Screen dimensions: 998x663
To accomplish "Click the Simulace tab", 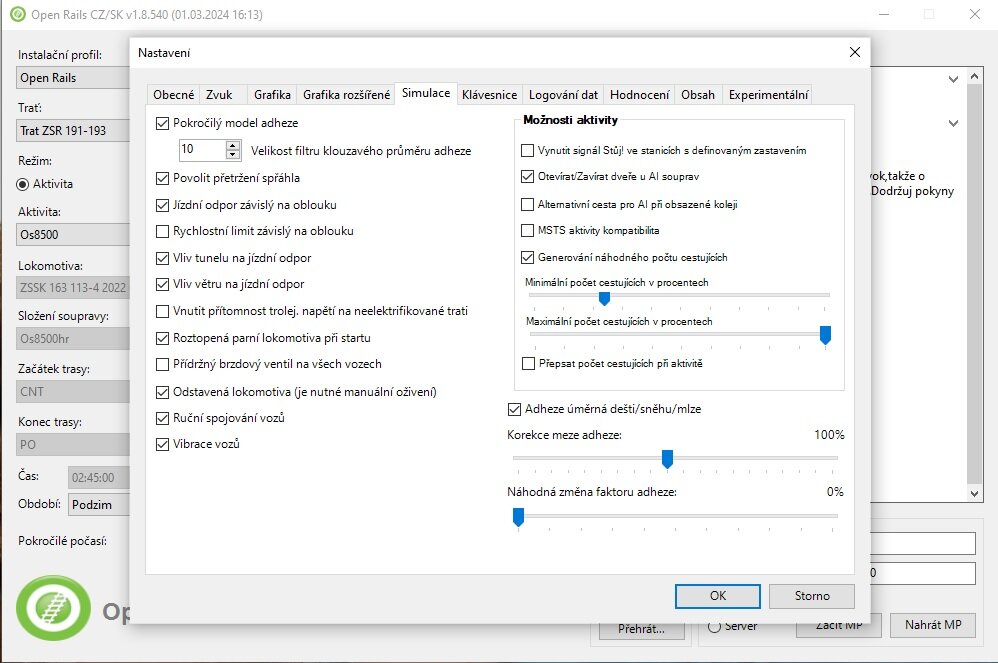I will coord(426,93).
